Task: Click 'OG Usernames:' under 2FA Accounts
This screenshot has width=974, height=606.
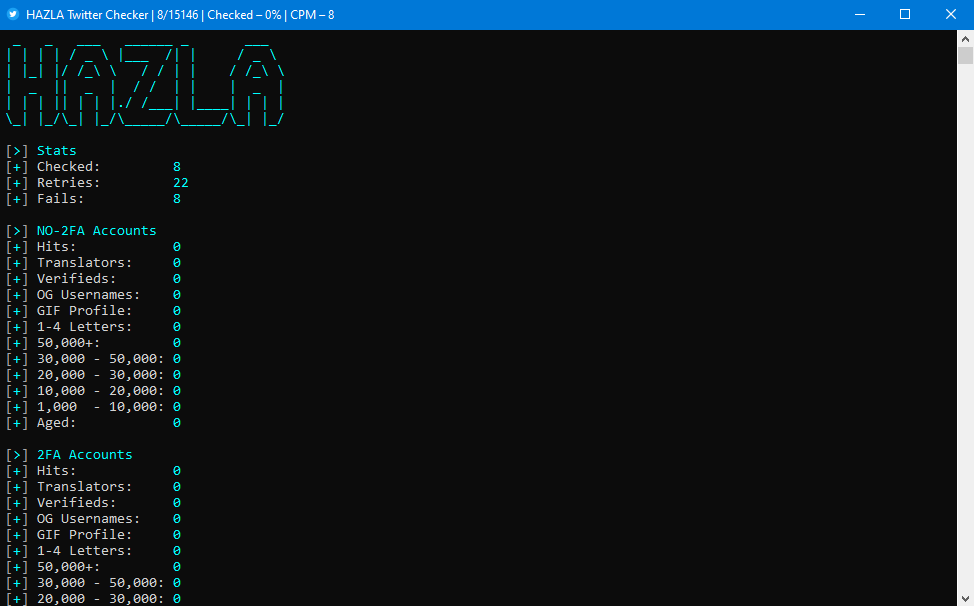Action: (88, 519)
